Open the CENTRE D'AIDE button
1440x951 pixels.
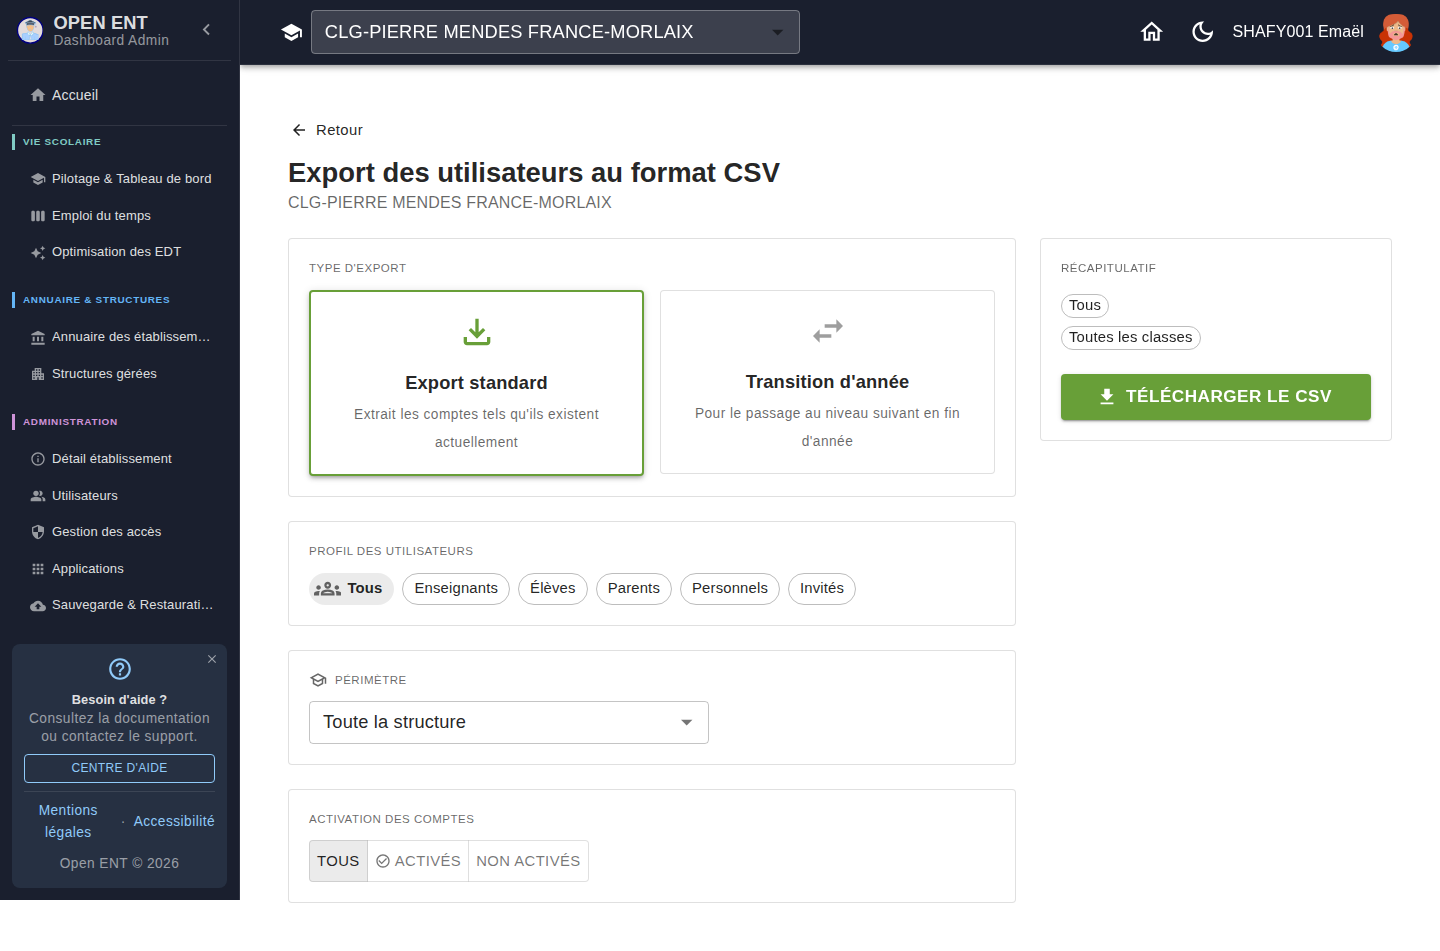(119, 768)
